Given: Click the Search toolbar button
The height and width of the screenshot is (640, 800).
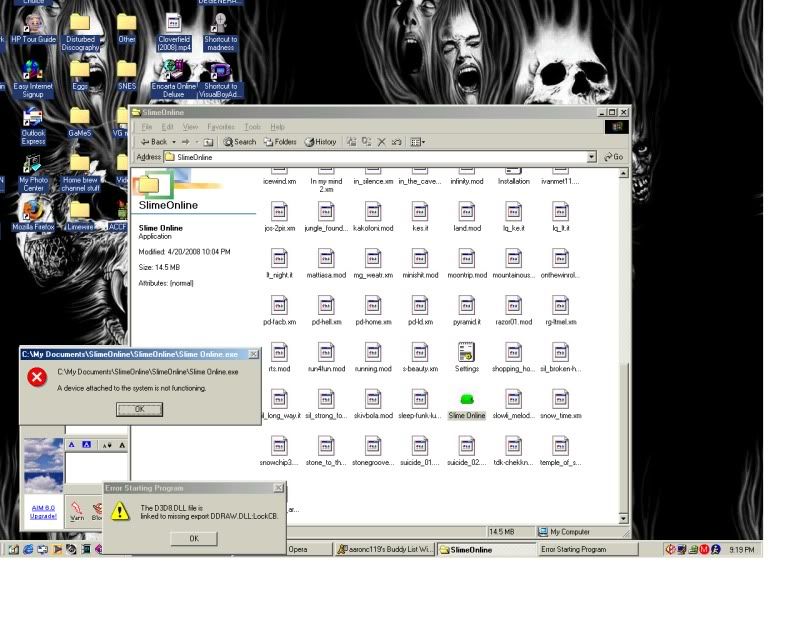Looking at the screenshot, I should point(240,142).
